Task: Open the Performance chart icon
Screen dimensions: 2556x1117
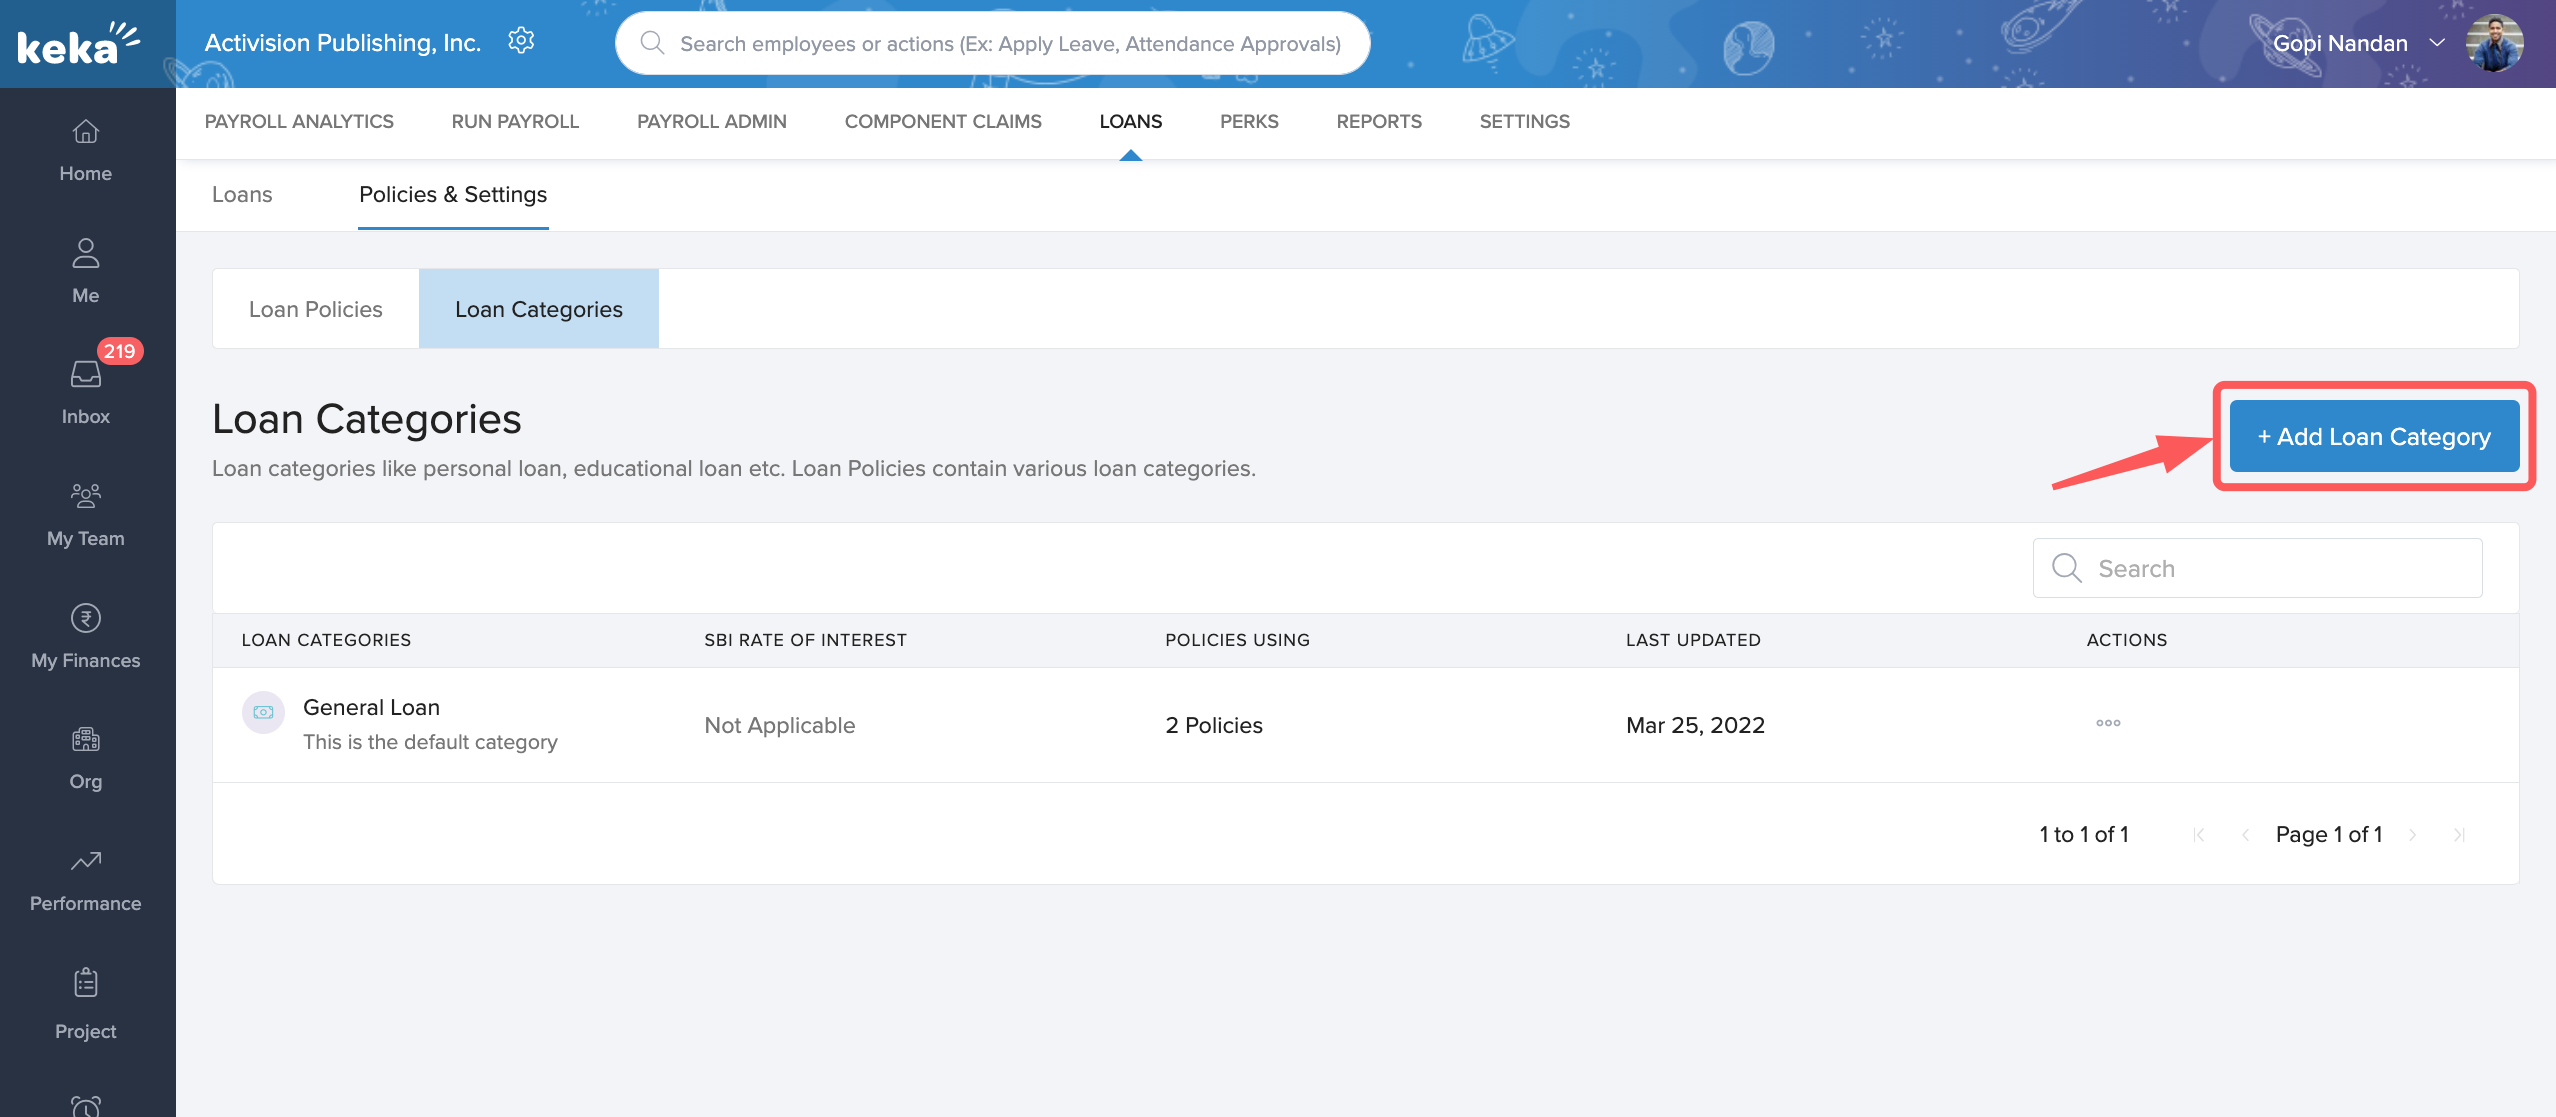Action: click(85, 861)
